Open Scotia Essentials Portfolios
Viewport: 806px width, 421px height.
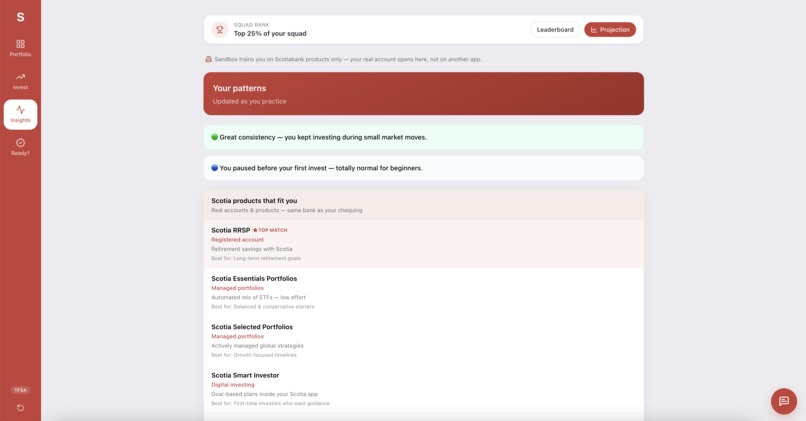(x=424, y=292)
